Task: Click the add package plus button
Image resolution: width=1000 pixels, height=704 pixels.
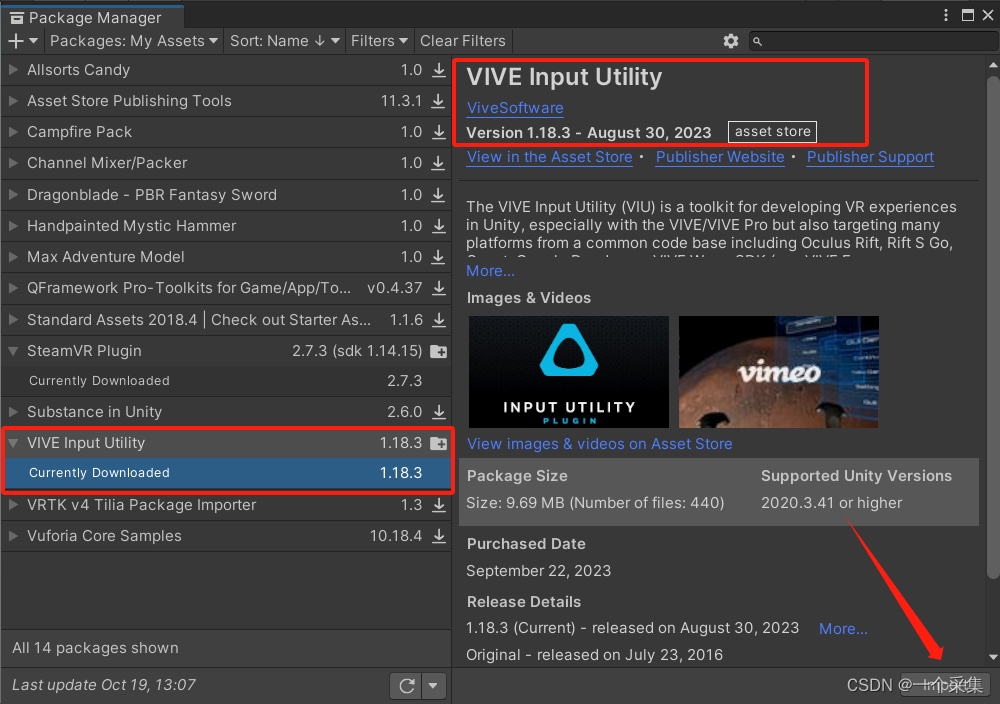Action: pyautogui.click(x=23, y=41)
